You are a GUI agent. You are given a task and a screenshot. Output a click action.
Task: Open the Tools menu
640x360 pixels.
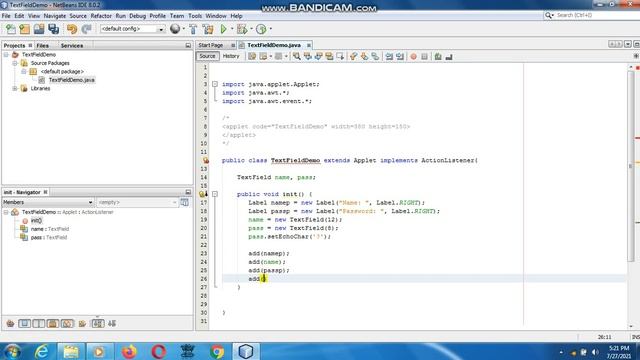pyautogui.click(x=195, y=16)
